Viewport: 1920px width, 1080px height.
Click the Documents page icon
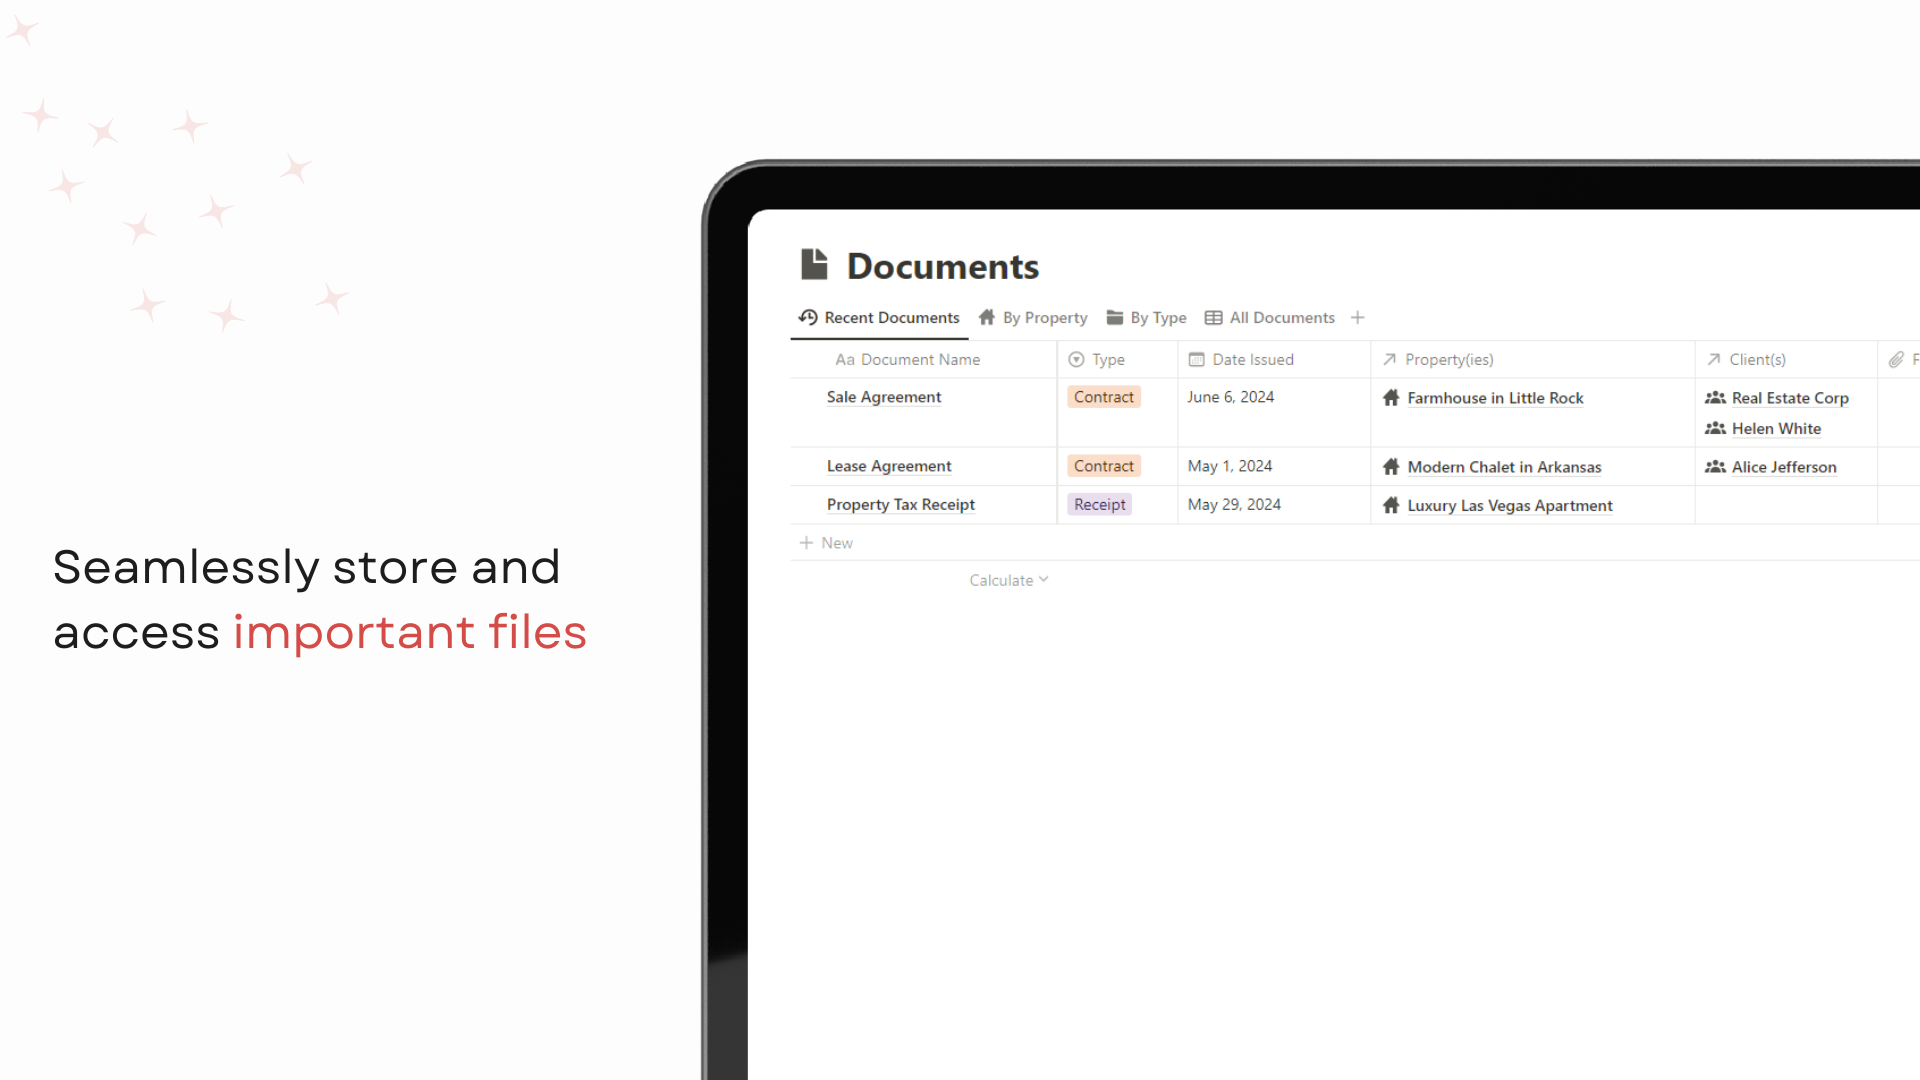(x=814, y=264)
